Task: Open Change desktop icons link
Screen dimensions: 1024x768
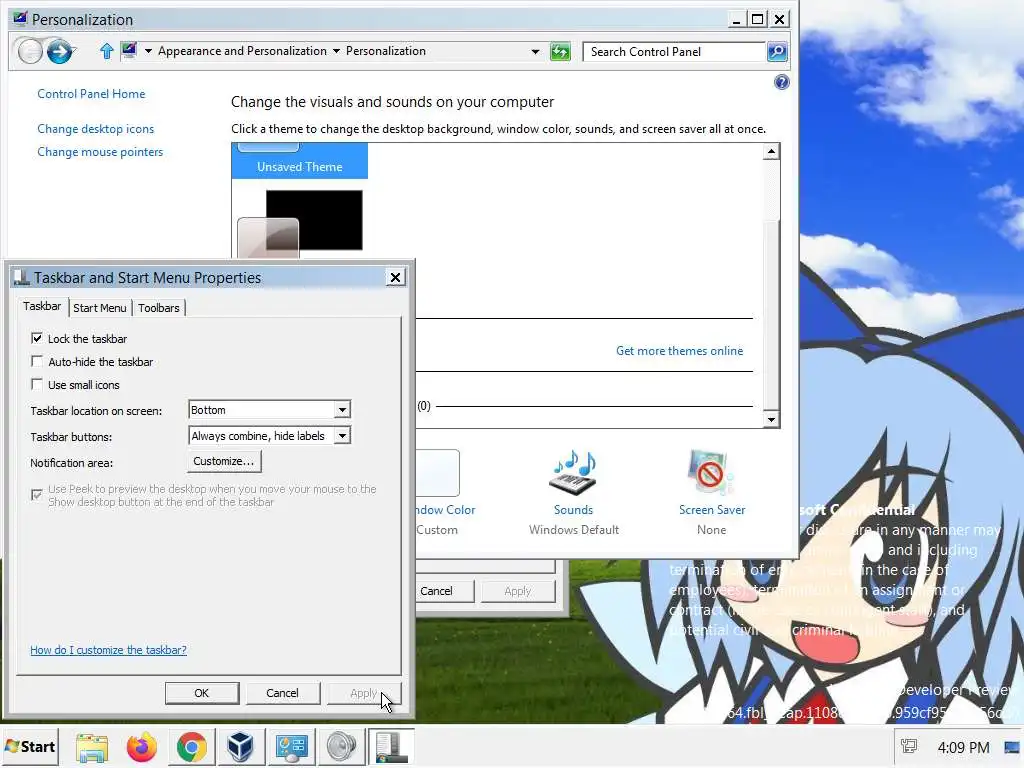Action: 96,129
